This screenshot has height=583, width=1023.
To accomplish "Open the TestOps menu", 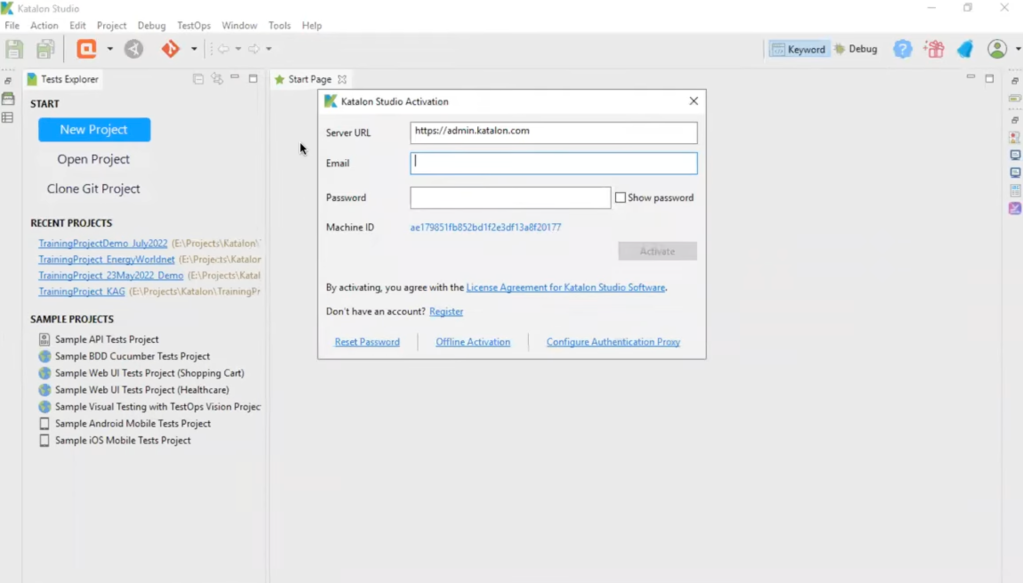I will click(x=194, y=25).
